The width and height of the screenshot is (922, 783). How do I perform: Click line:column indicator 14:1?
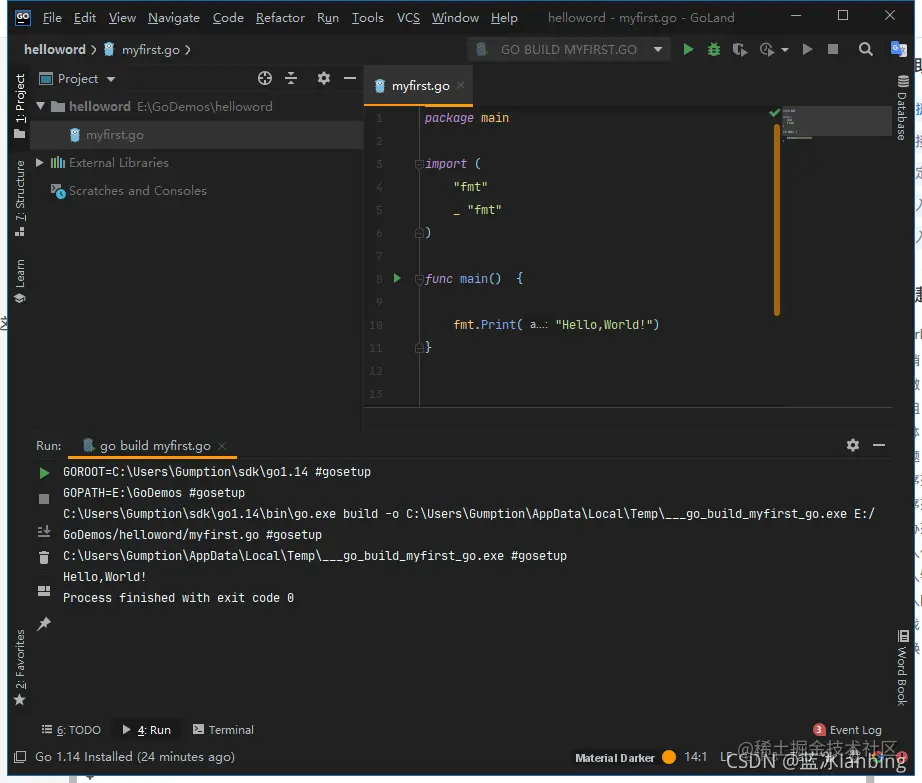pos(695,757)
